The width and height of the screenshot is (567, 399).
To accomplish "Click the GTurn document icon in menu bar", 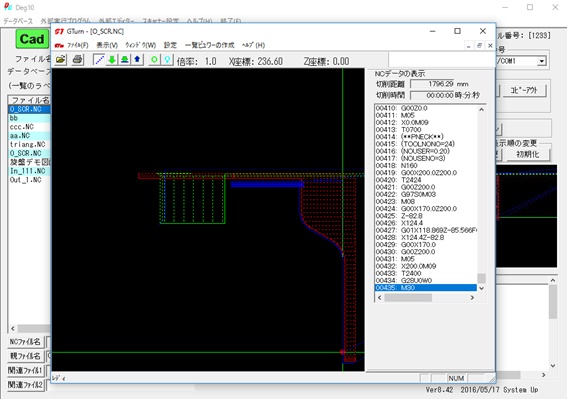I will (x=59, y=45).
